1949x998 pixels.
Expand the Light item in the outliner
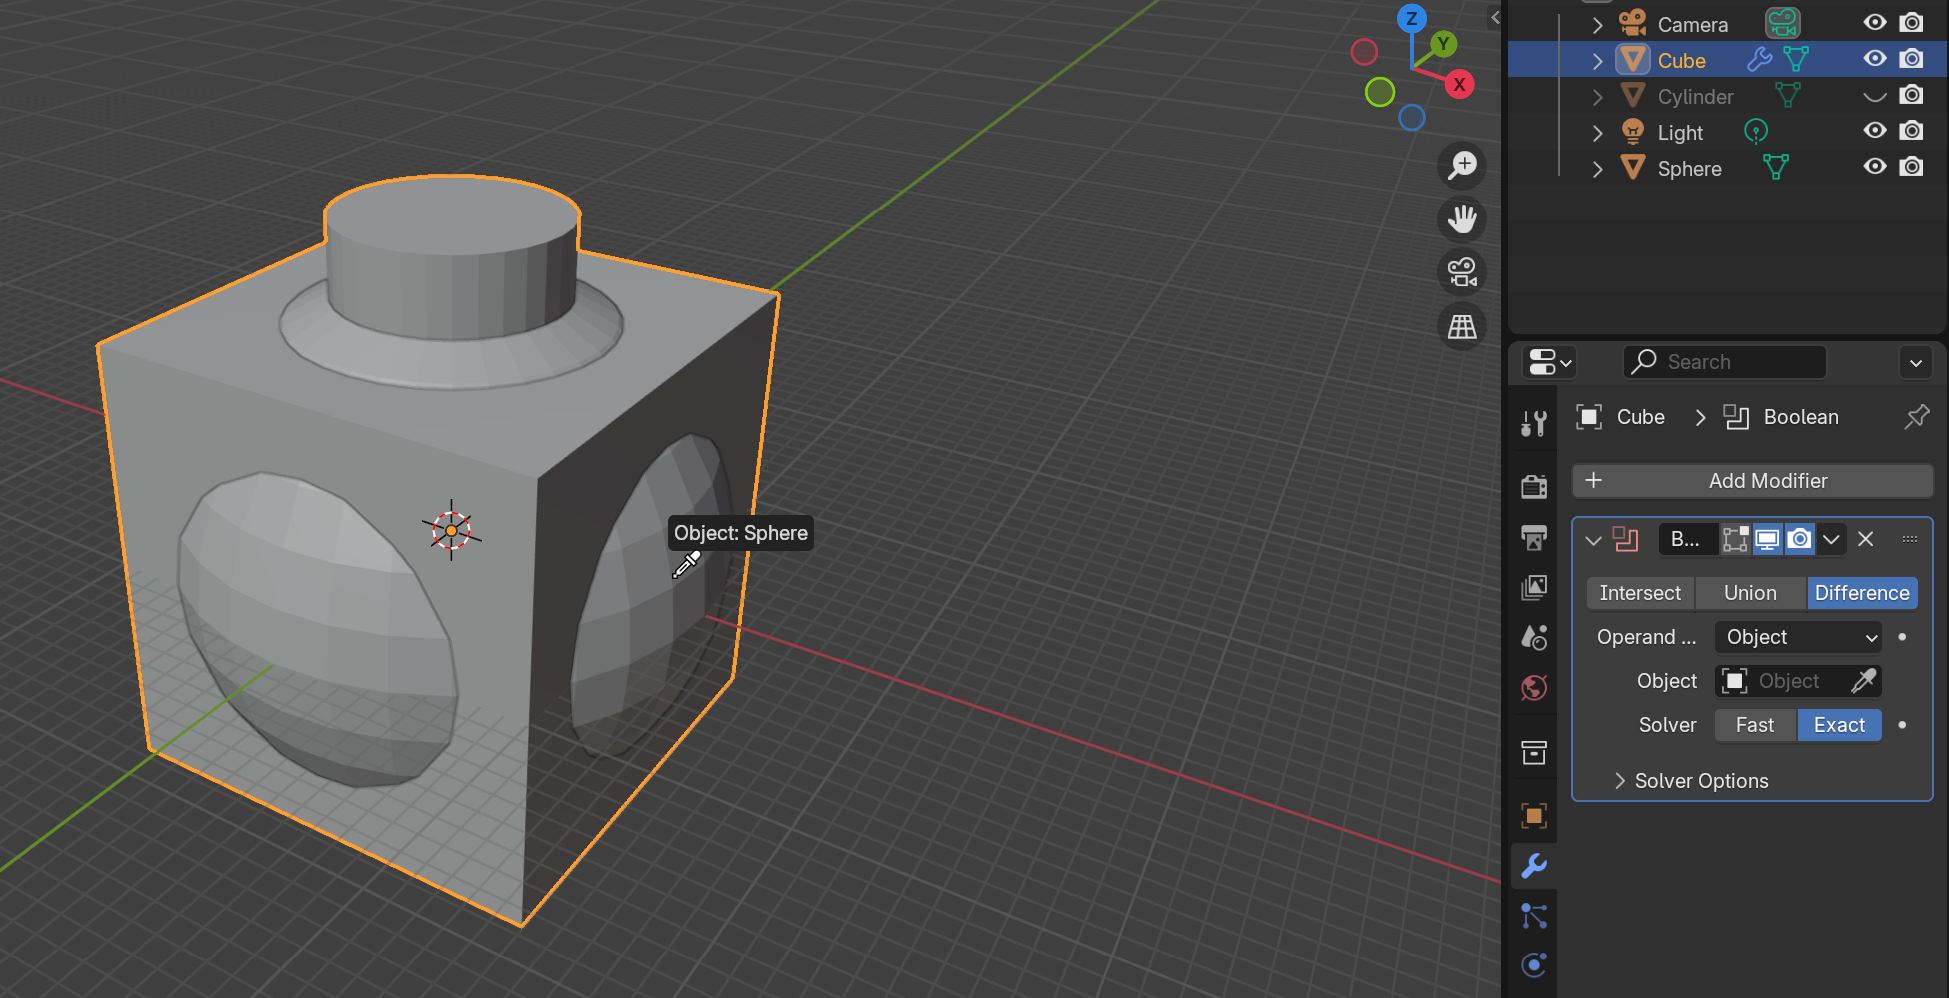(1597, 131)
